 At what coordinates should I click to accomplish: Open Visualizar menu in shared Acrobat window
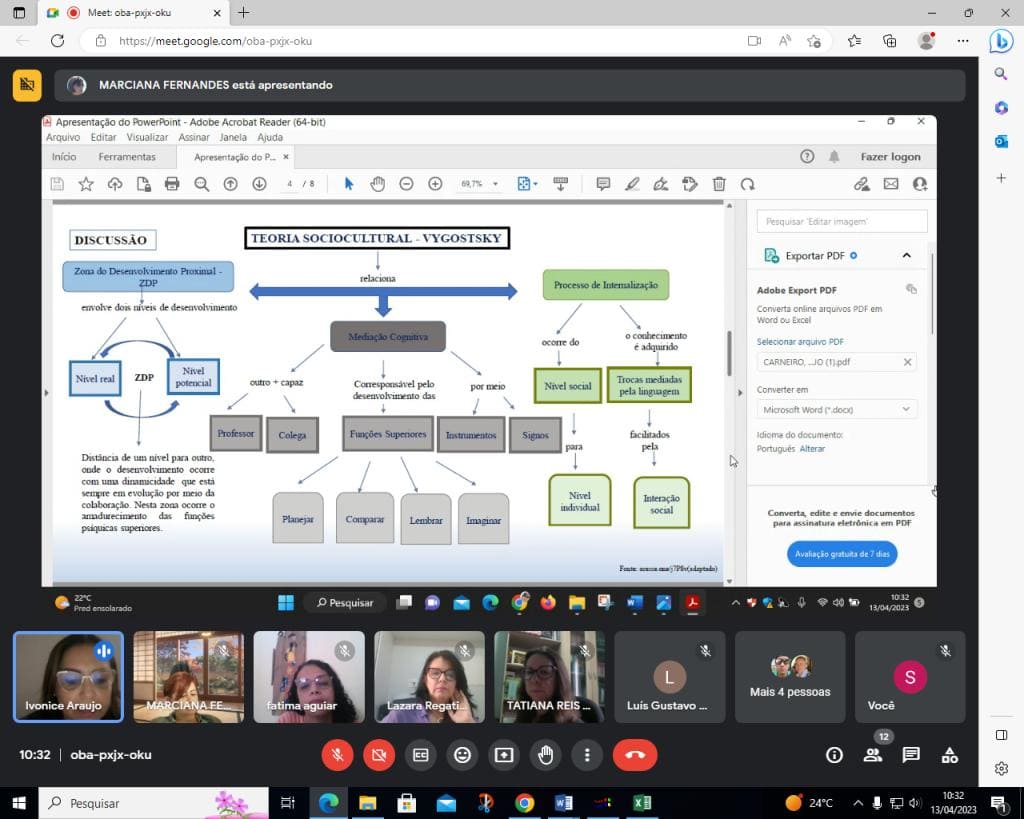coord(147,137)
